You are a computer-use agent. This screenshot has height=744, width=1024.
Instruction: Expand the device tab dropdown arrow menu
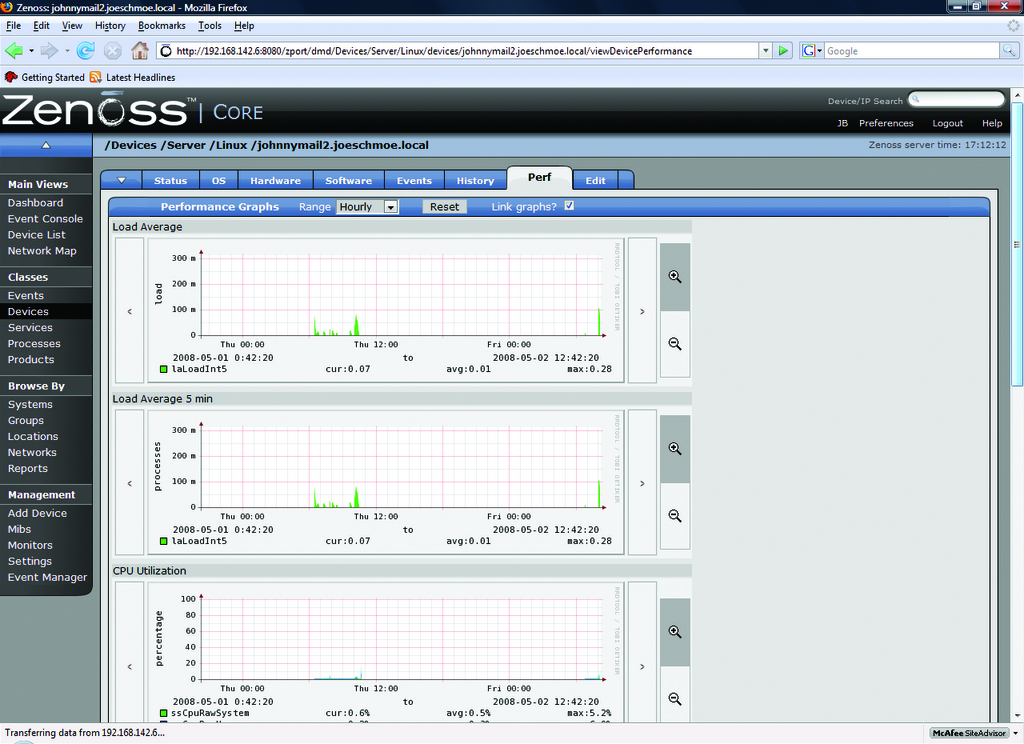click(121, 181)
